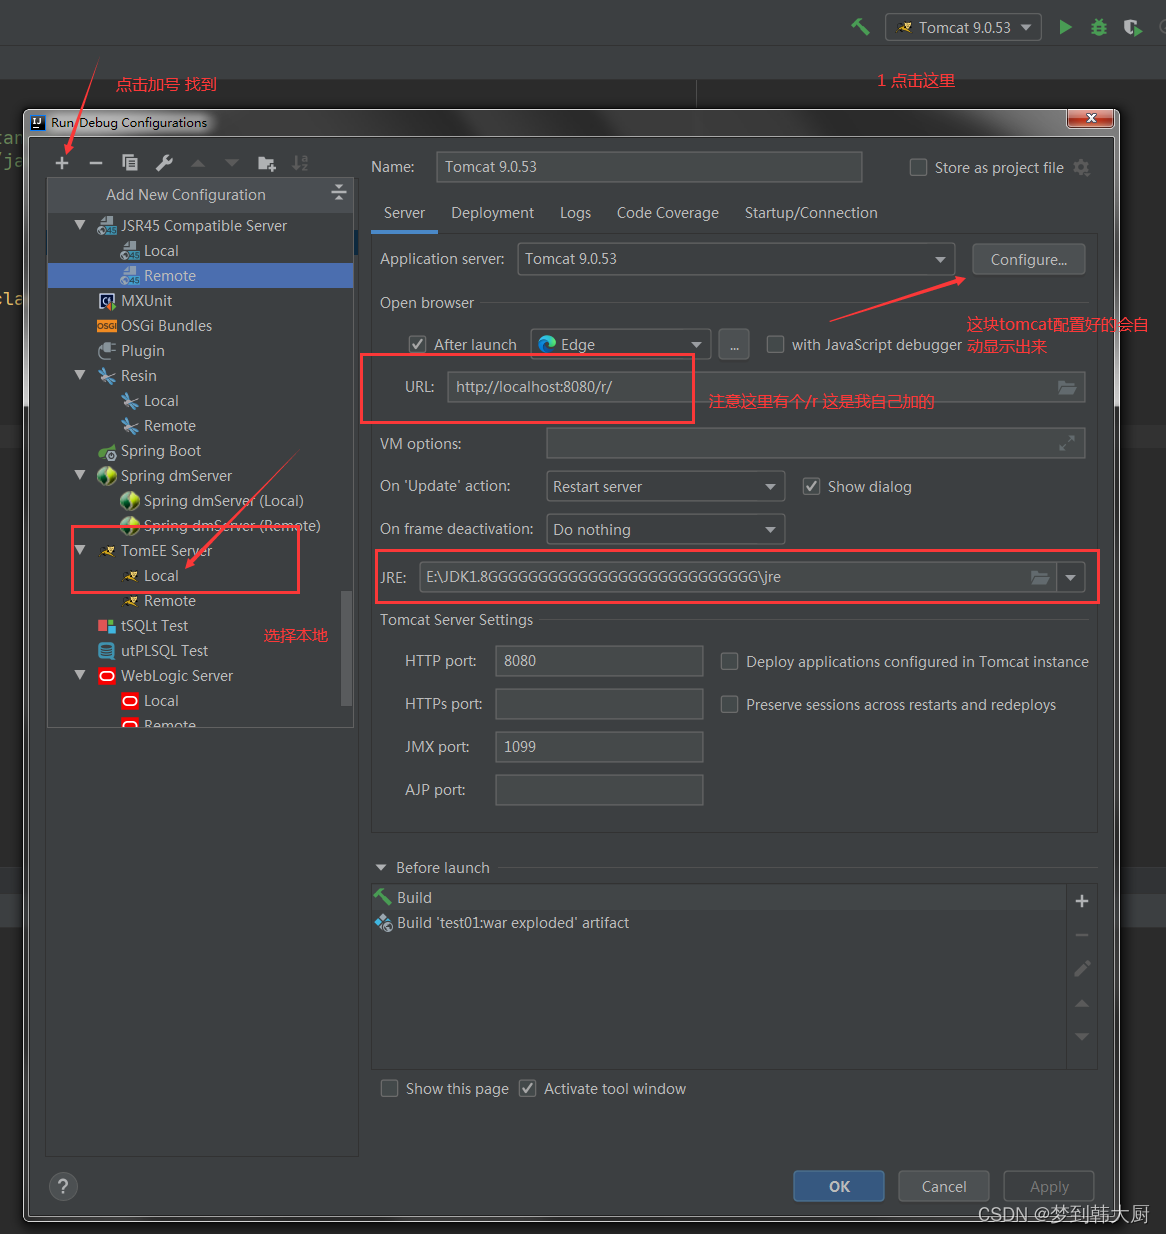Click the JMX port field with 1099
Viewport: 1166px width, 1234px height.
click(x=599, y=747)
